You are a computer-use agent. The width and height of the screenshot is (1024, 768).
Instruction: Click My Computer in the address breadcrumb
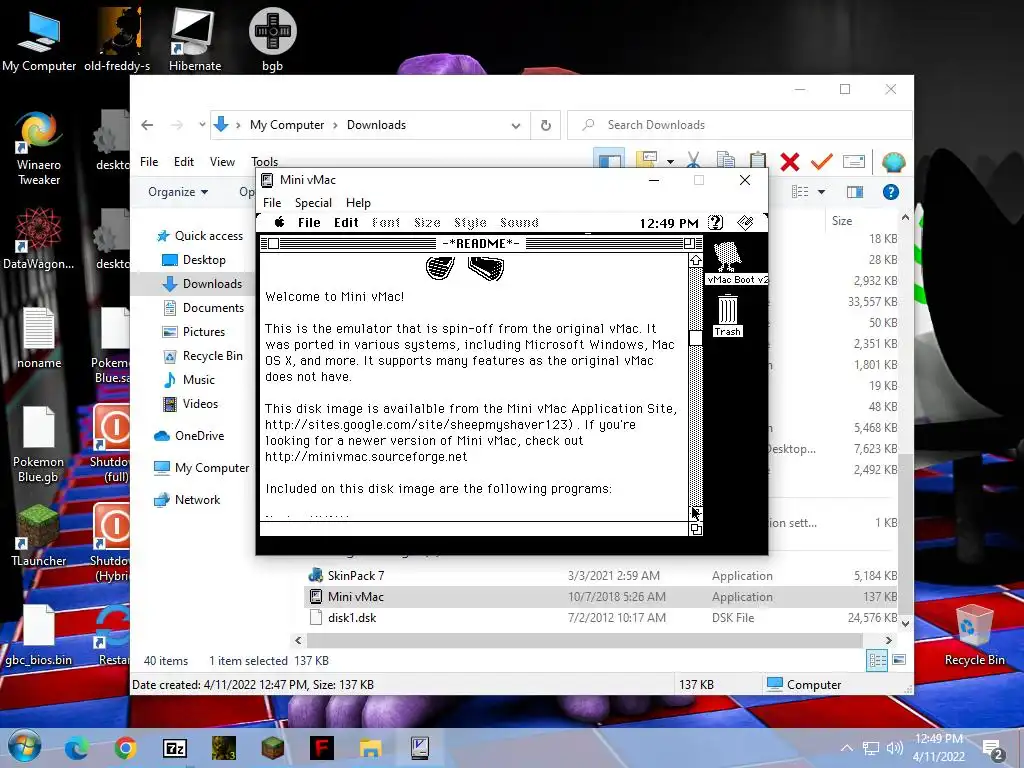(287, 125)
